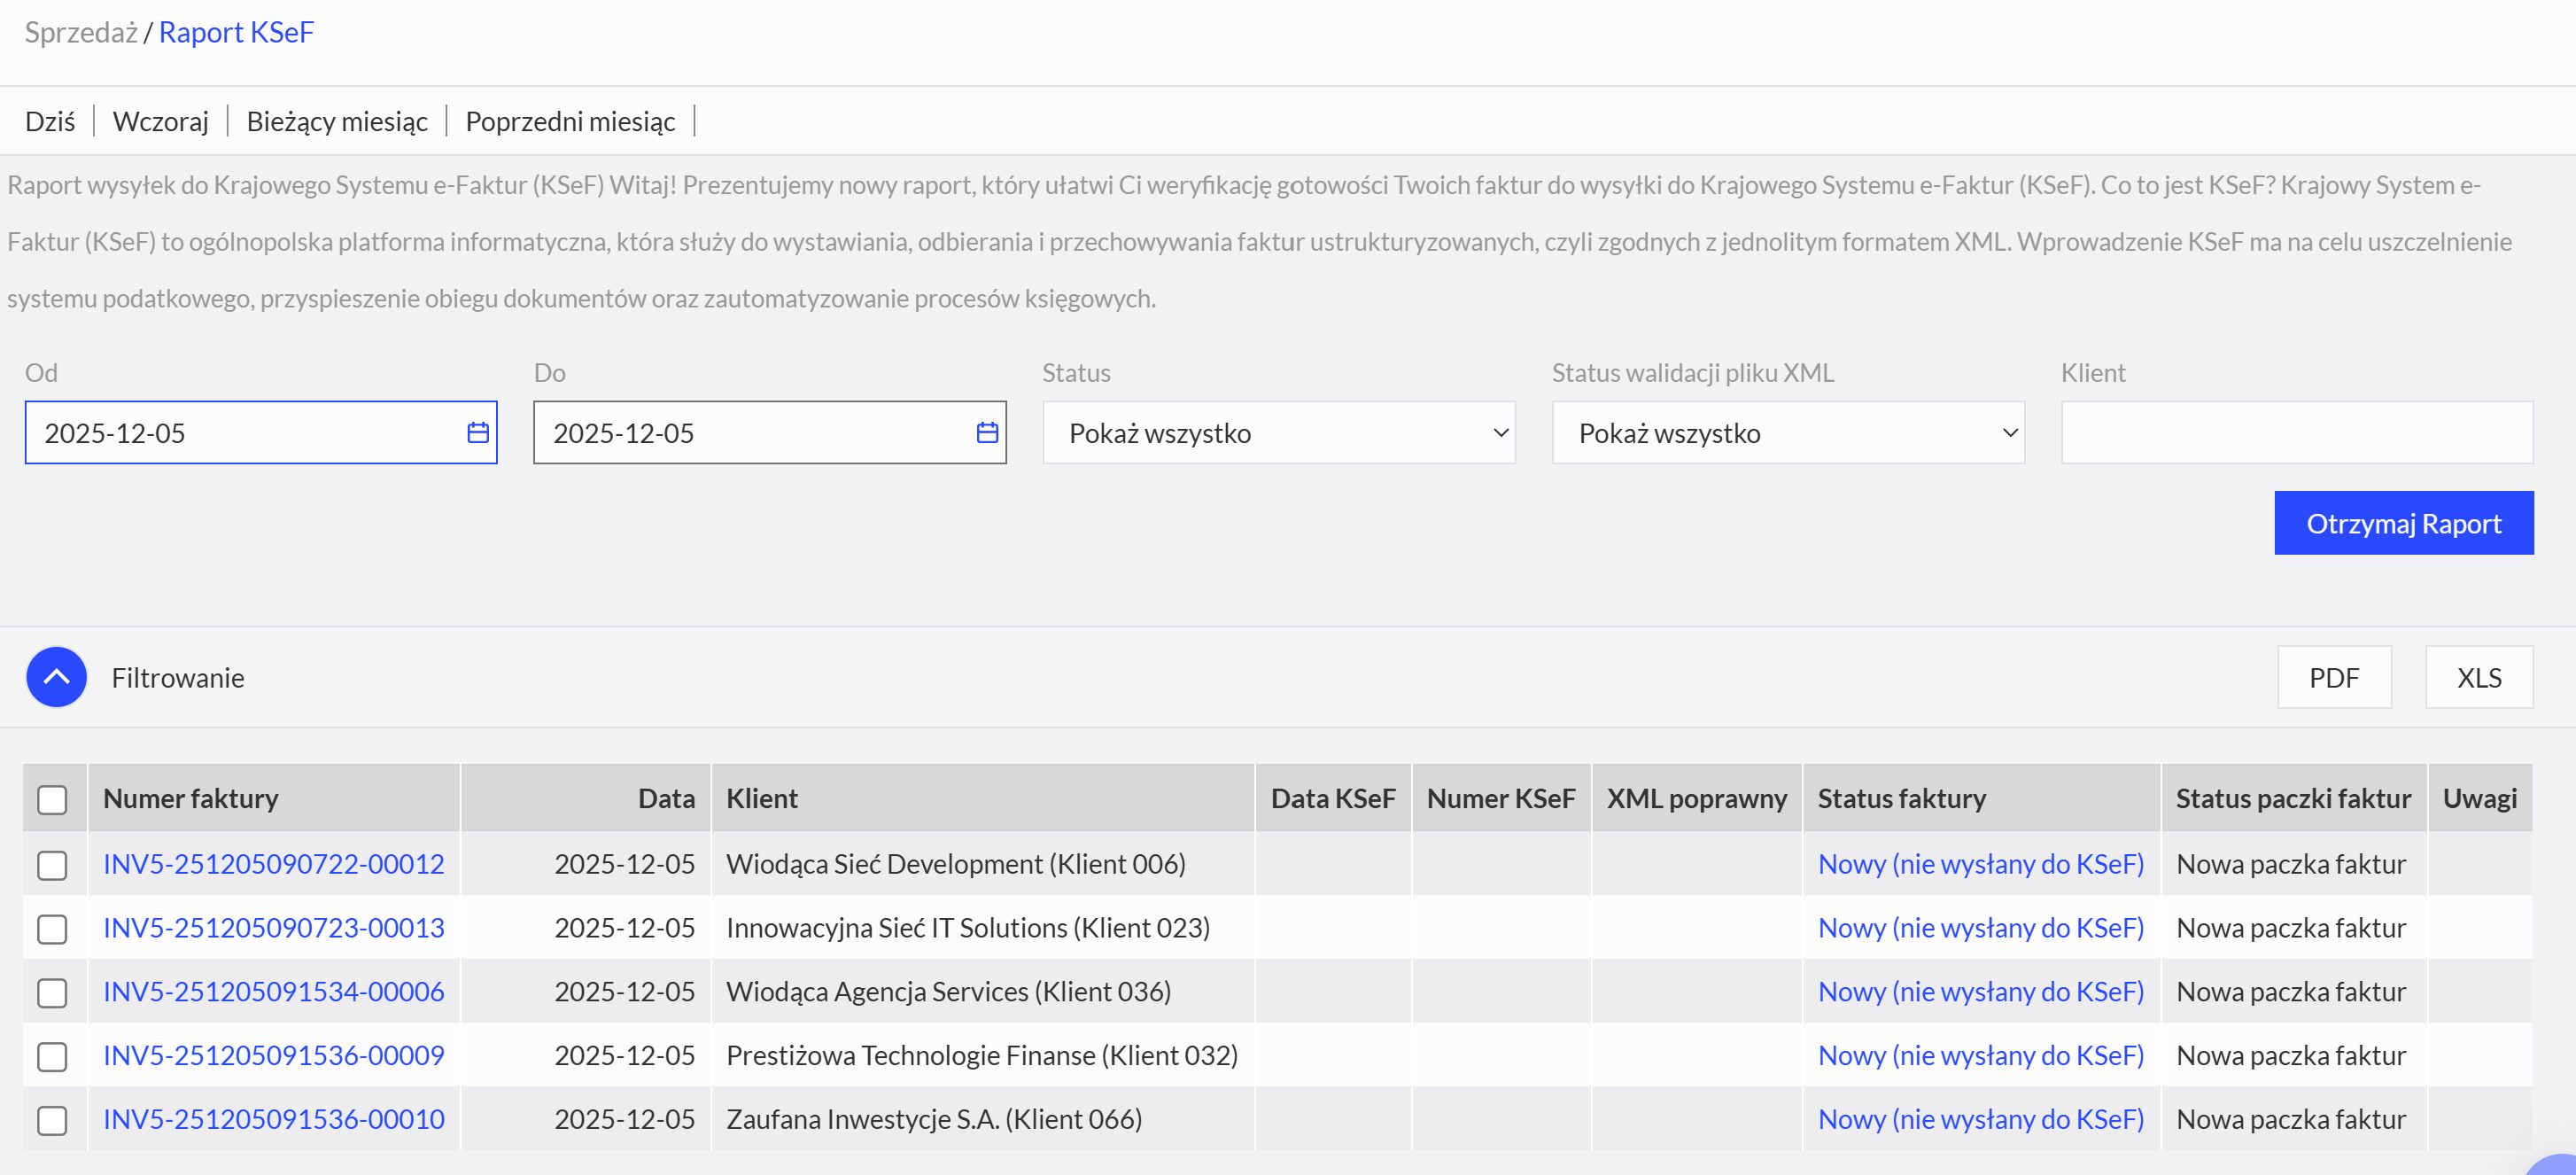Open invoice INV5-251205091536-00009

click(x=274, y=1056)
